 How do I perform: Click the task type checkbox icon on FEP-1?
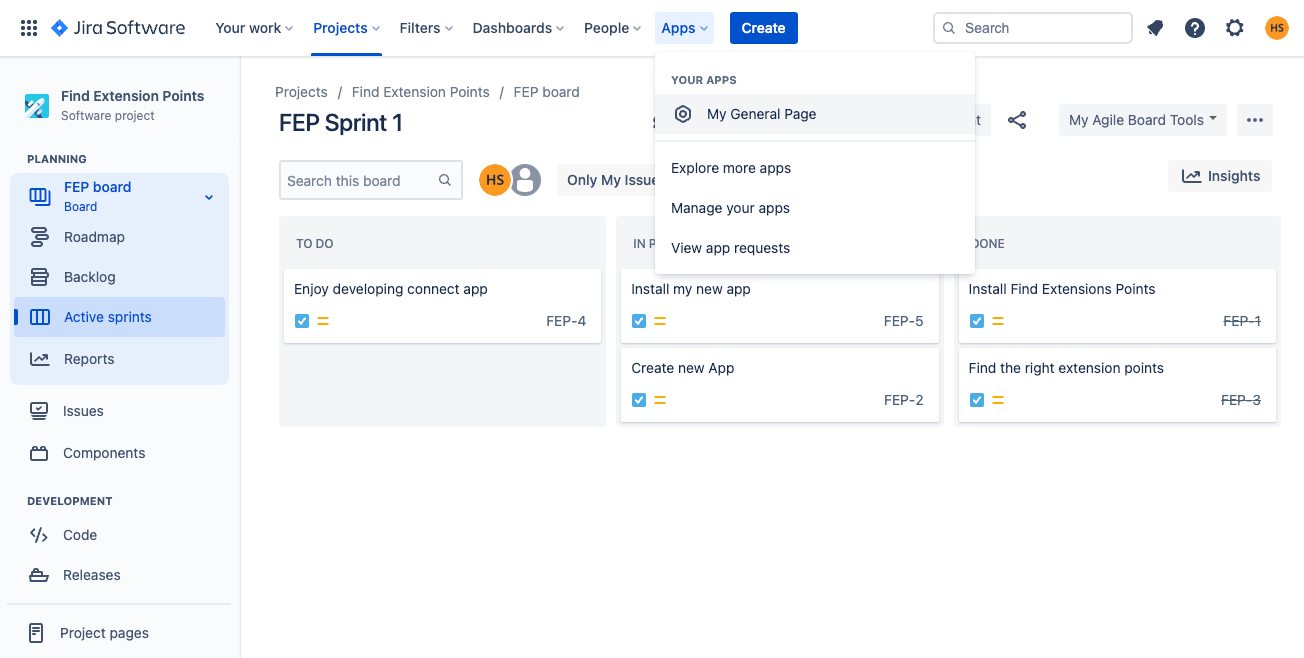click(x=977, y=321)
